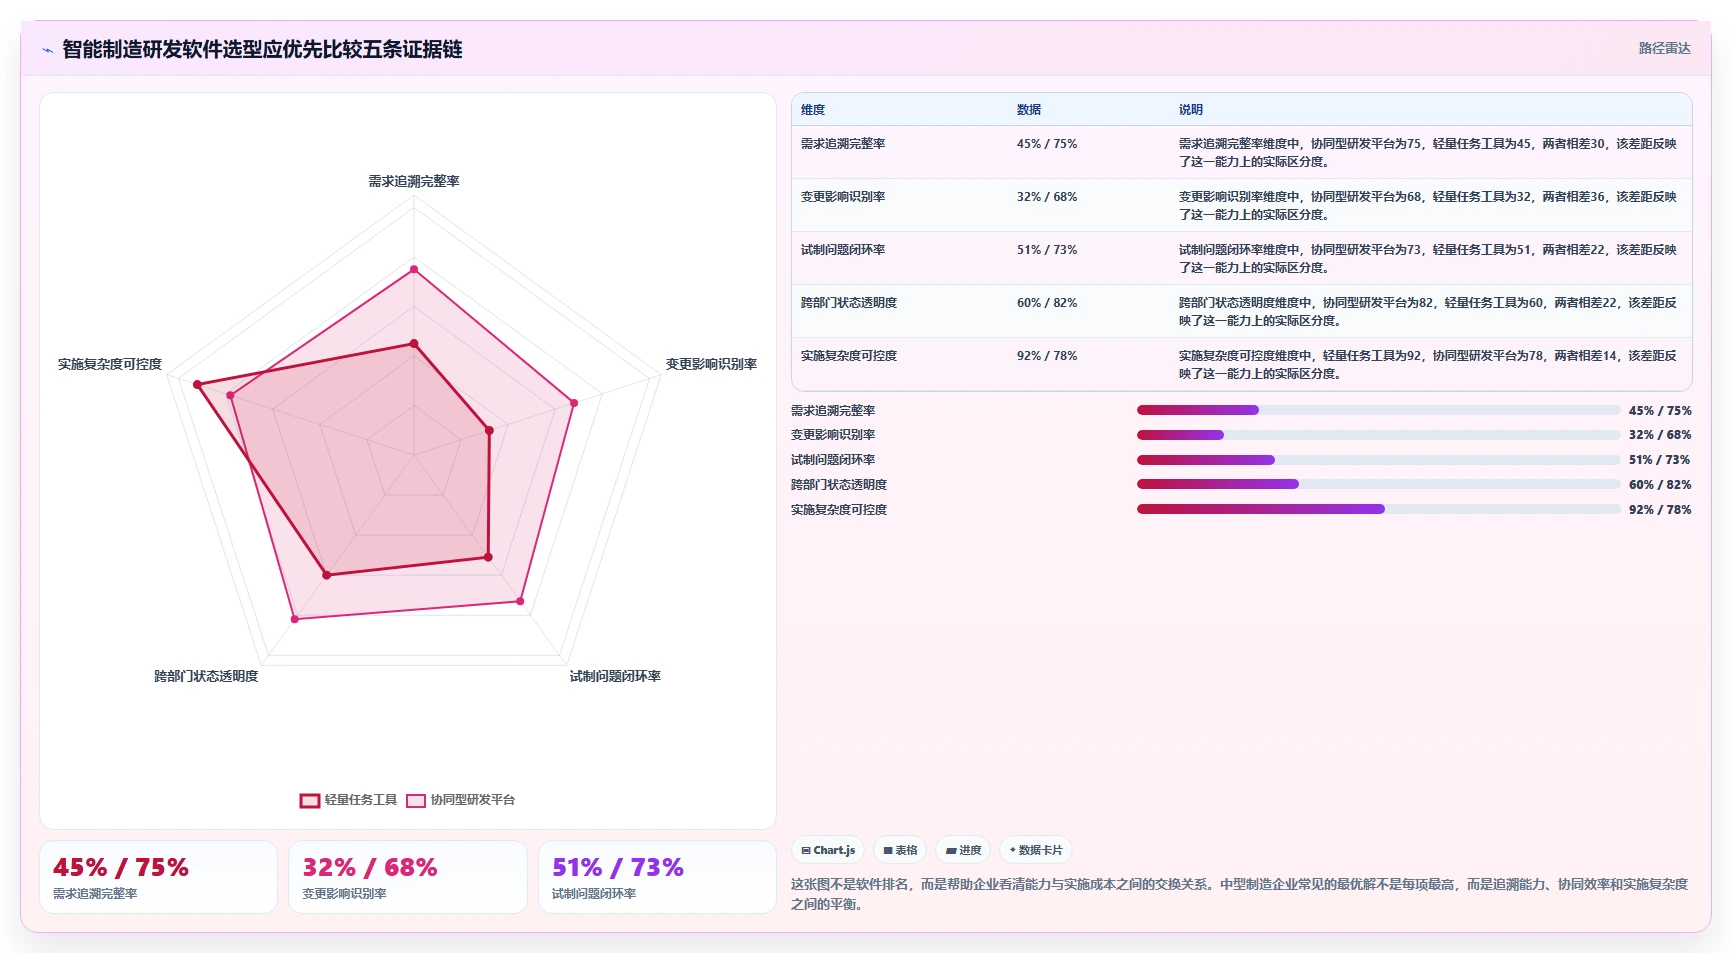Click the 32% / 68% value in the table

(x=1047, y=197)
